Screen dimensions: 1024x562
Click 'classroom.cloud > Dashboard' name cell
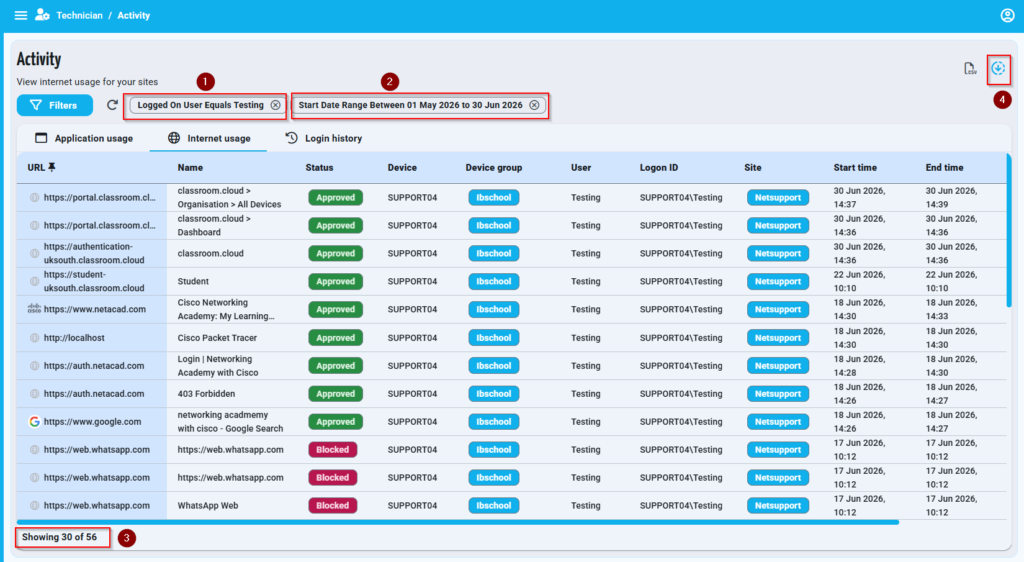[x=214, y=225]
